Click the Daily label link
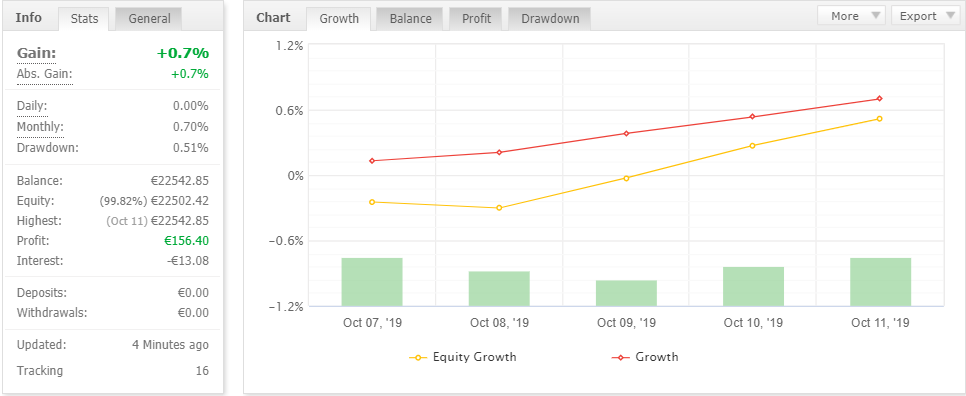 31,106
